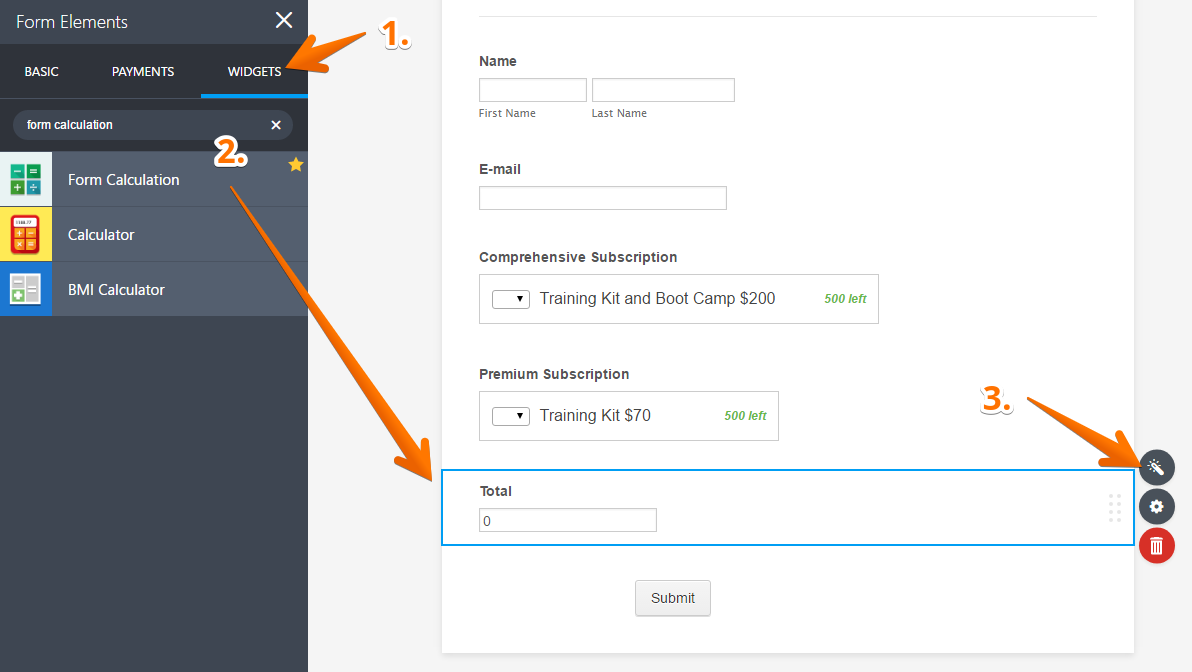This screenshot has width=1192, height=672.
Task: Open the widget wizard wand icon
Action: (1156, 467)
